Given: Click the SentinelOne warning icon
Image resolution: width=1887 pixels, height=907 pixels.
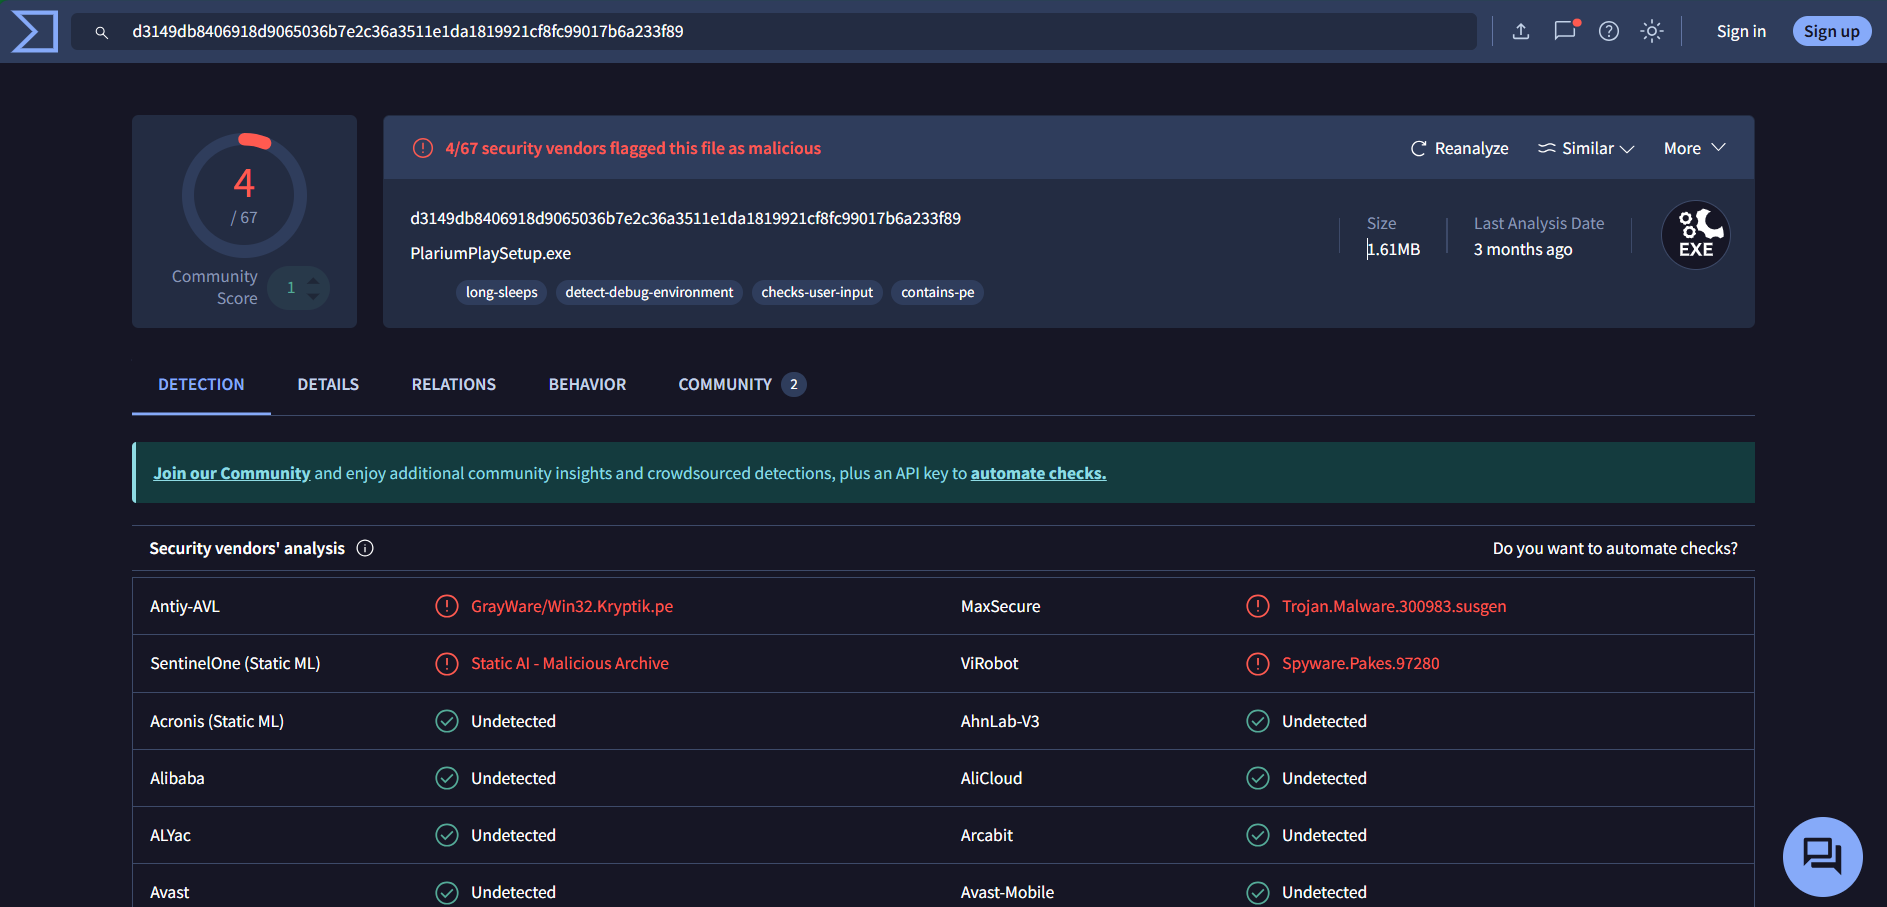Looking at the screenshot, I should click(x=447, y=663).
